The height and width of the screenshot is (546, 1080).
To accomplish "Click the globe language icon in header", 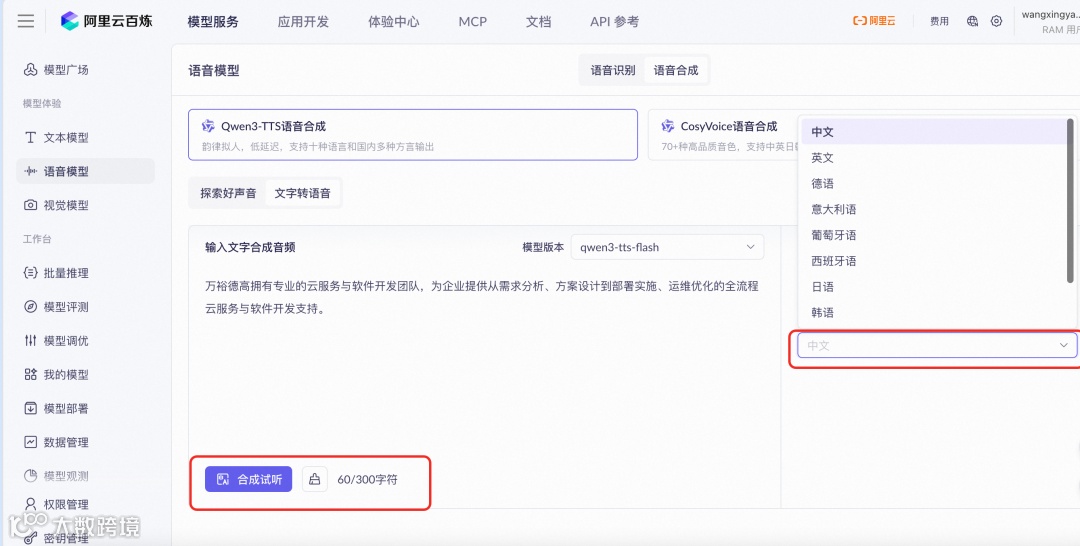I will click(973, 21).
